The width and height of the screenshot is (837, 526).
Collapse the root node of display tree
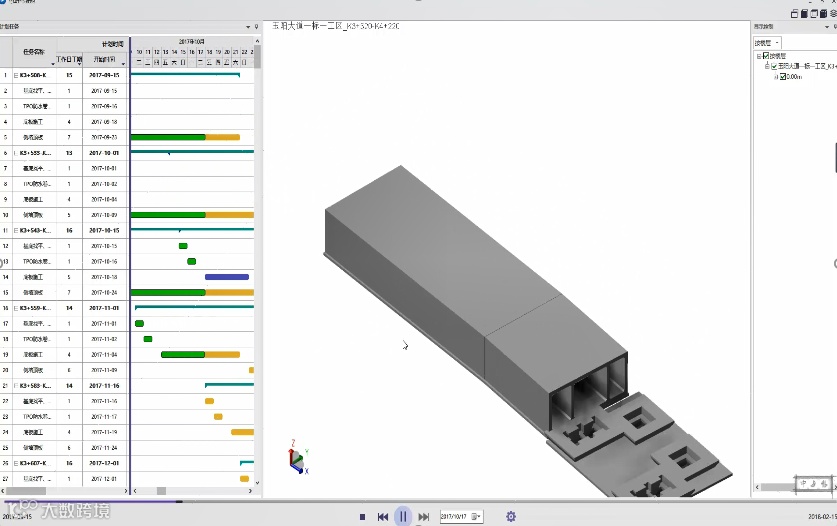coord(759,56)
